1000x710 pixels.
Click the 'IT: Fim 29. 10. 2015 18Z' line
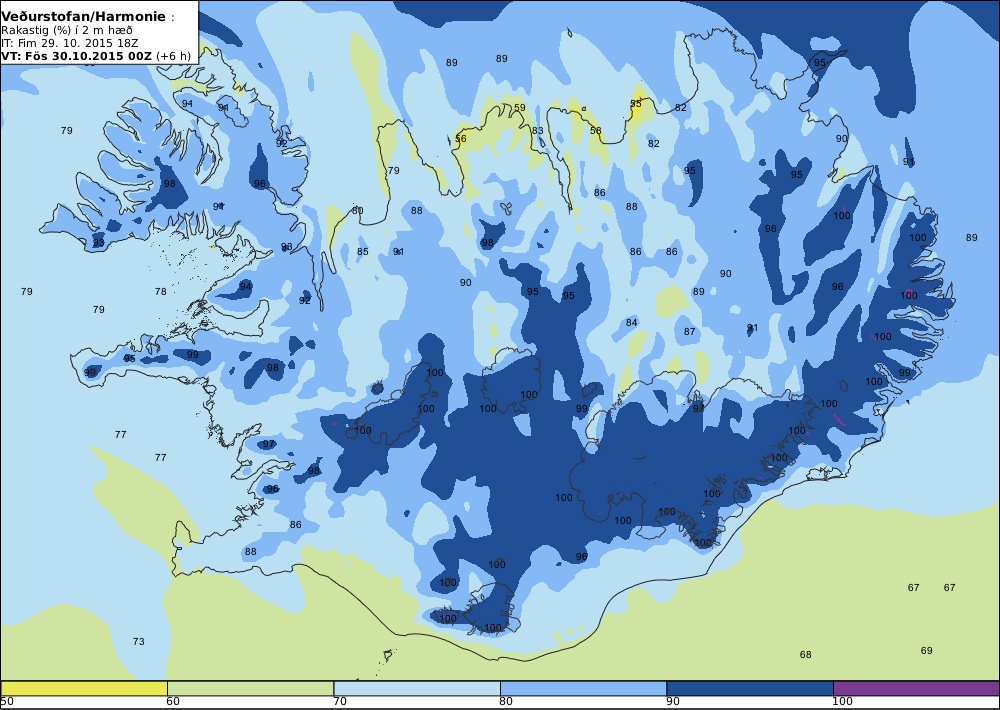pos(70,43)
